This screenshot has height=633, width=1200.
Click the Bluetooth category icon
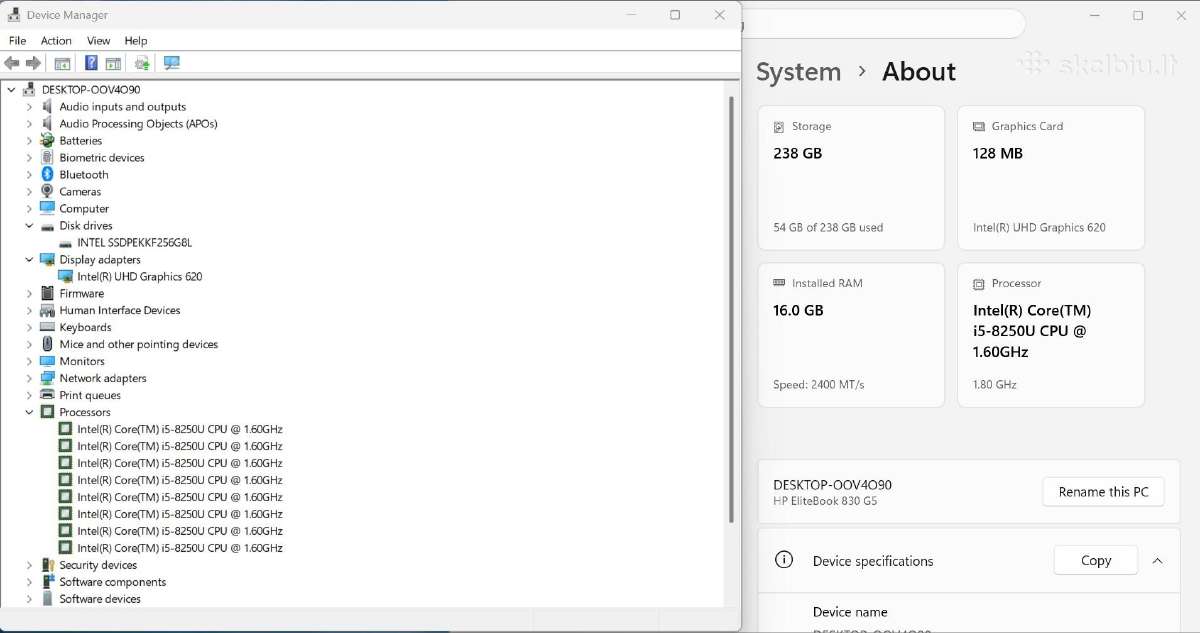click(47, 174)
